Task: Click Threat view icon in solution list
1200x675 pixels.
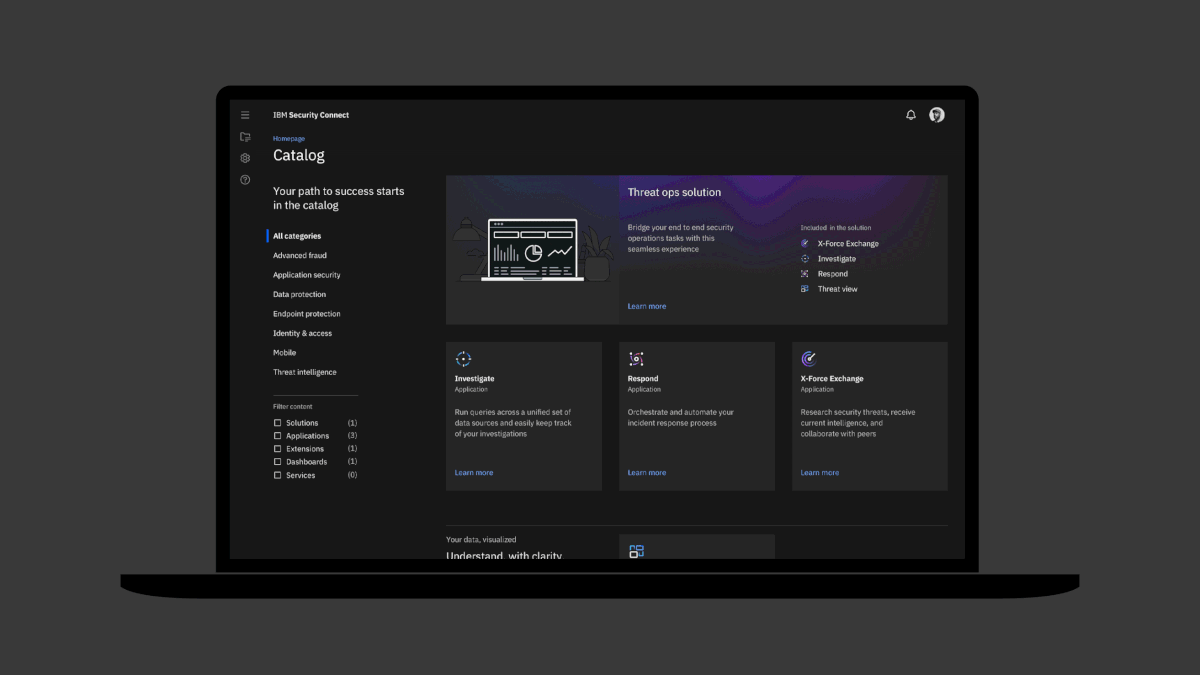Action: coord(805,289)
